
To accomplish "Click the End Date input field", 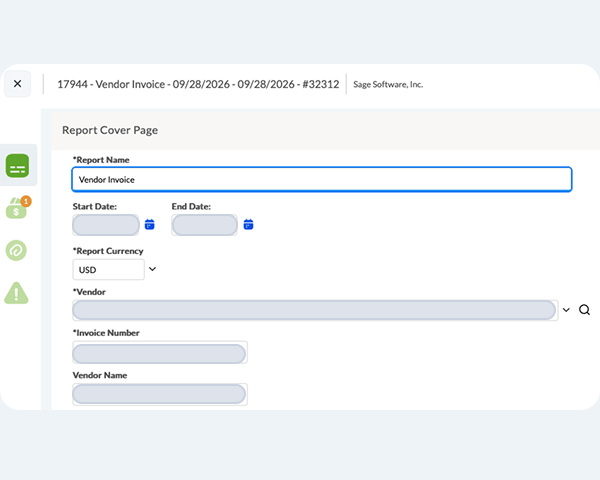I will 205,225.
